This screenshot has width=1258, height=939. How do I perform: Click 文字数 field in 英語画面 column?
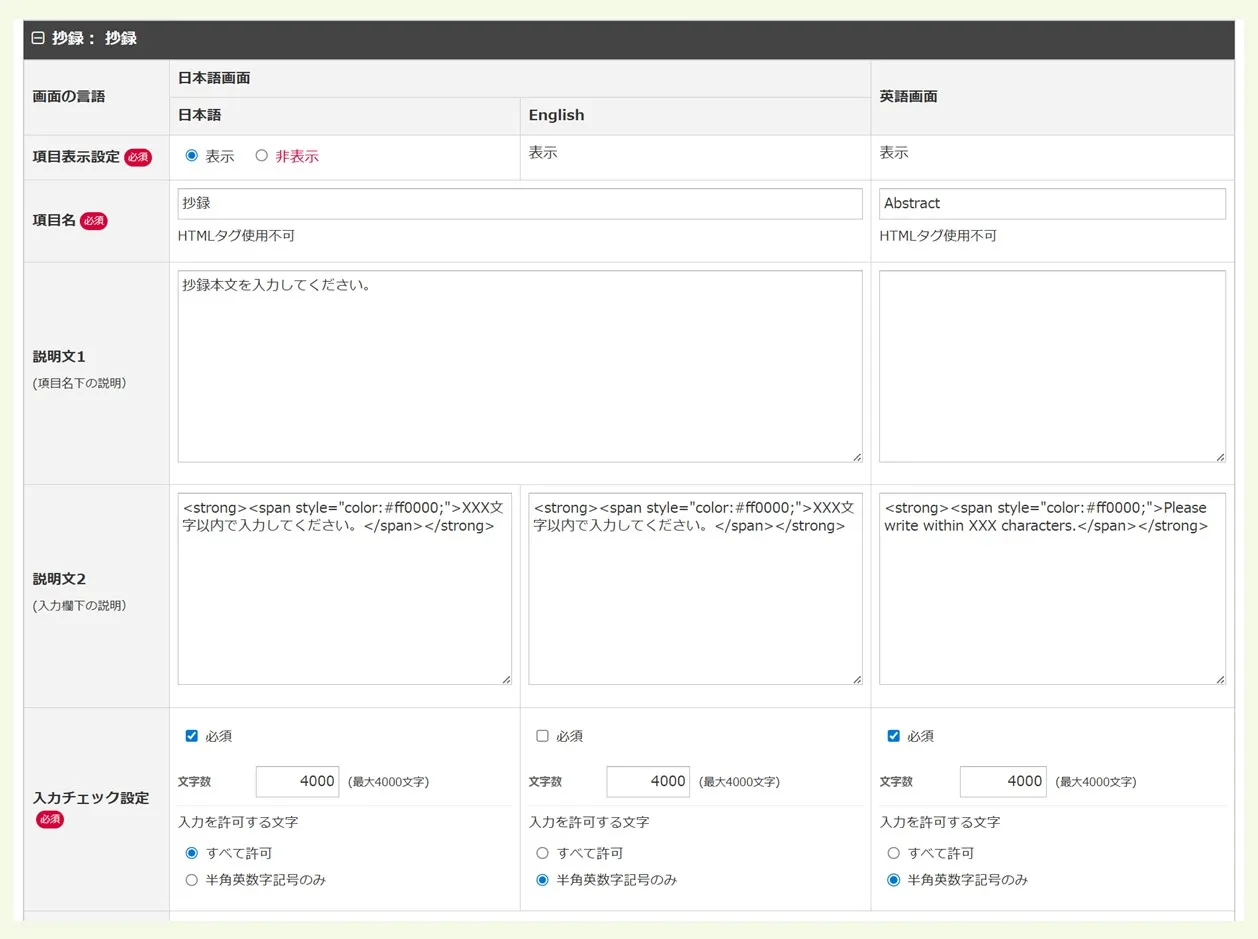(x=1002, y=781)
